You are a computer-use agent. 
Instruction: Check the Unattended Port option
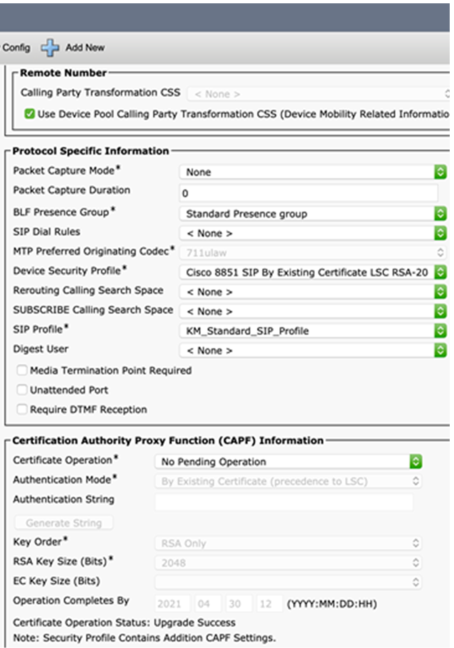[22, 389]
